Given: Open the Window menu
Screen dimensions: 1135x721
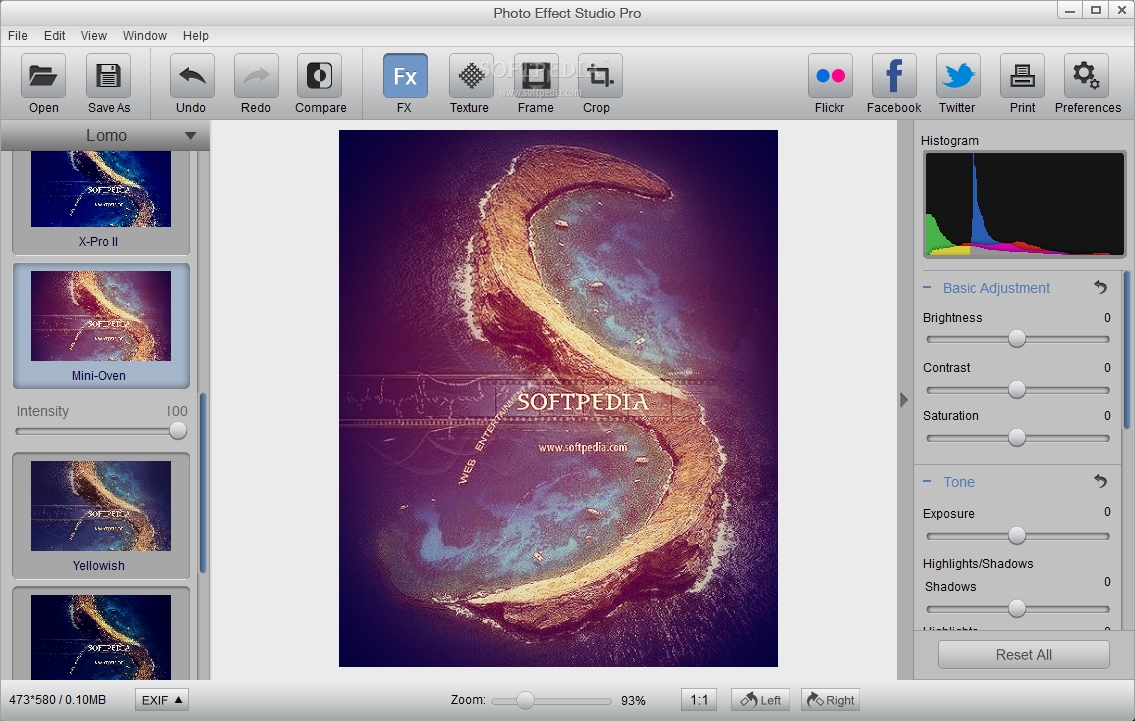Looking at the screenshot, I should tap(145, 35).
